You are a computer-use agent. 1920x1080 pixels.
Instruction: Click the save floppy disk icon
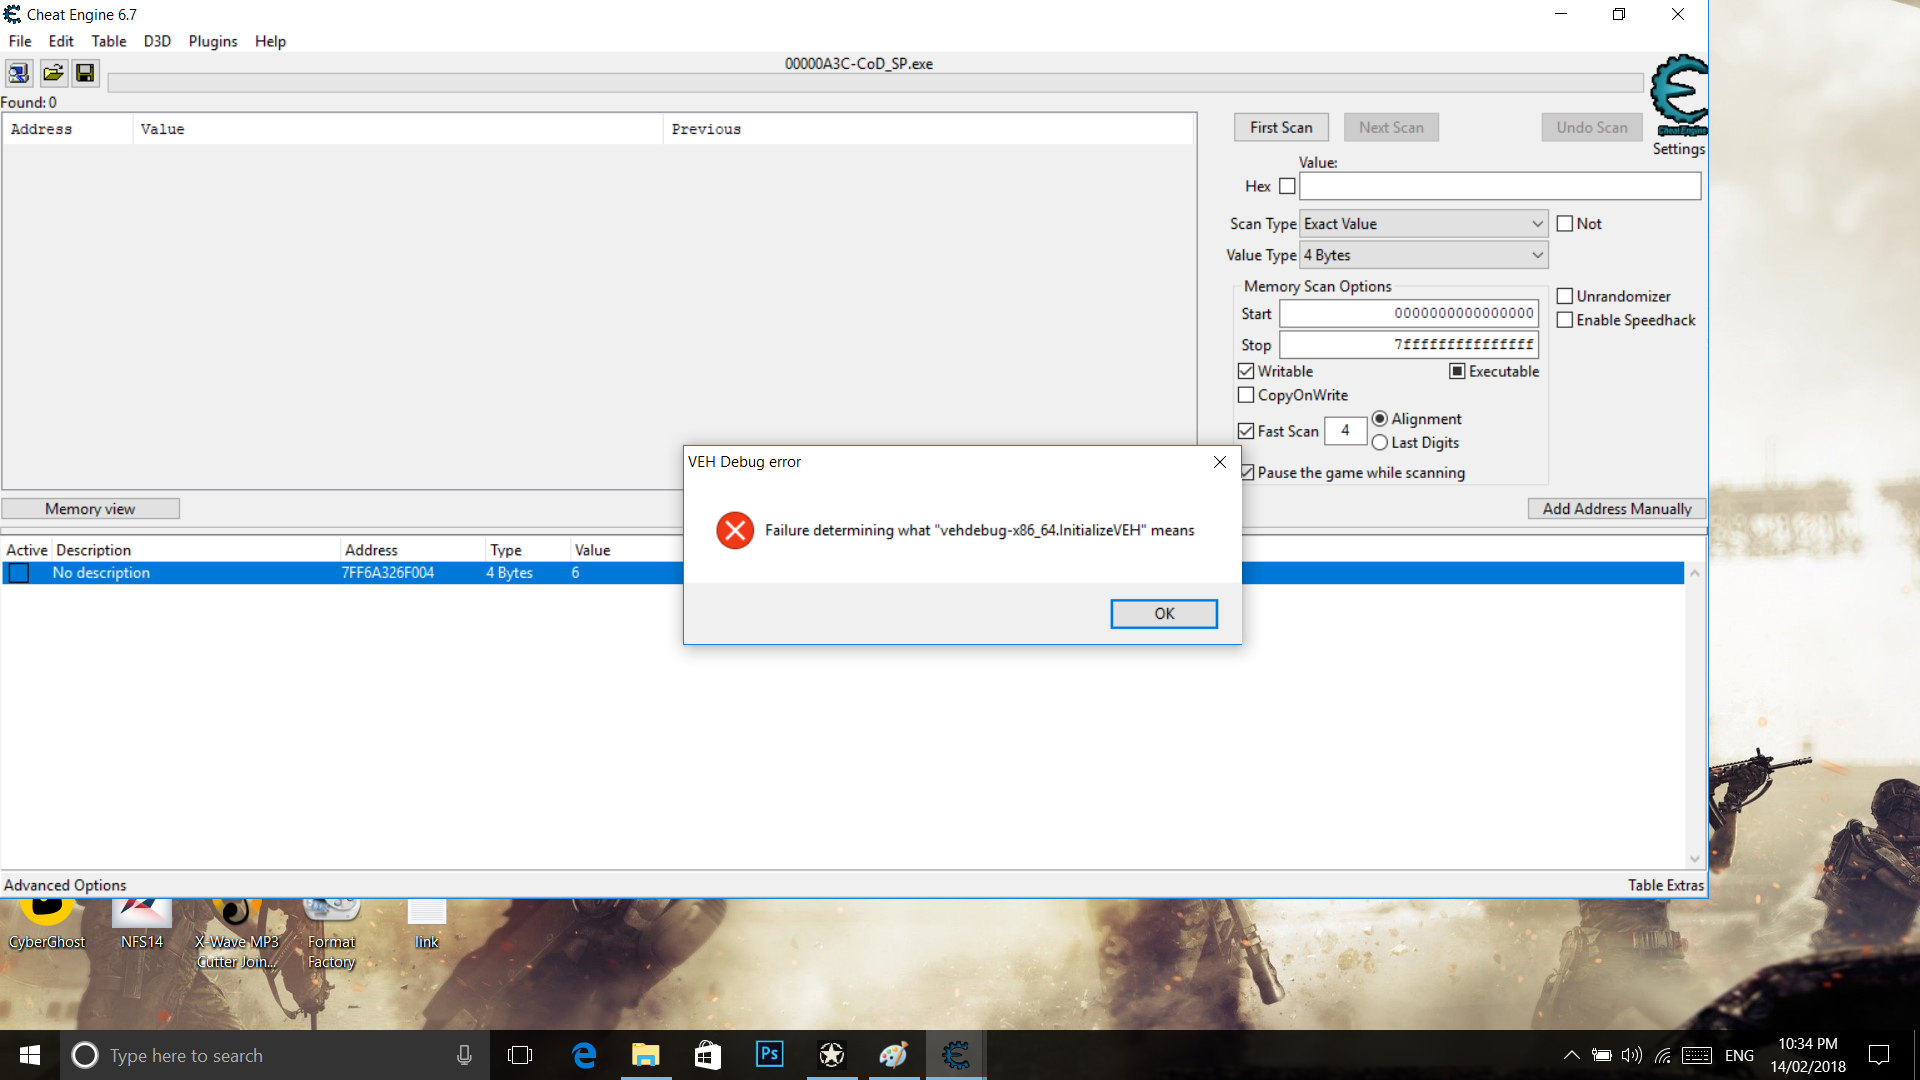(85, 73)
